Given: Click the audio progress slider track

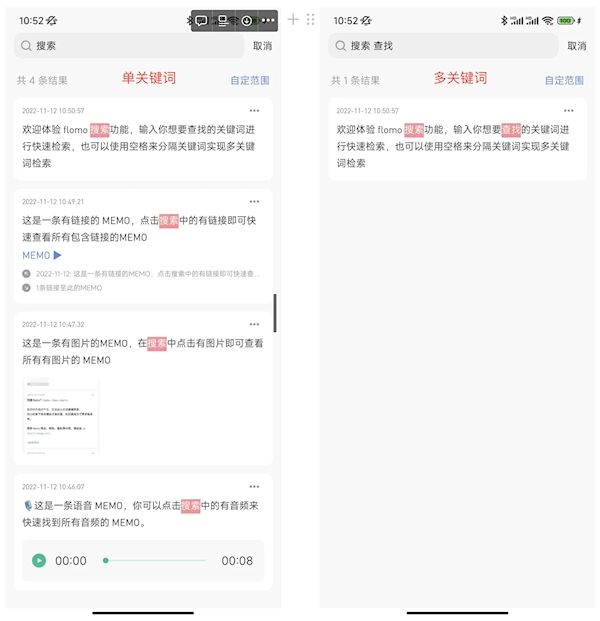Looking at the screenshot, I should pos(154,560).
